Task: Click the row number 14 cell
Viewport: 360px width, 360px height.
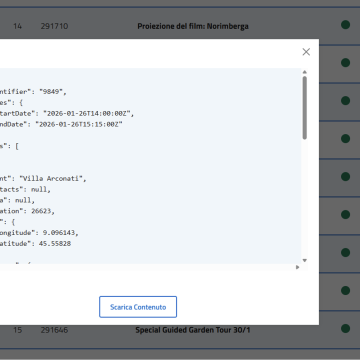Action: [x=17, y=26]
